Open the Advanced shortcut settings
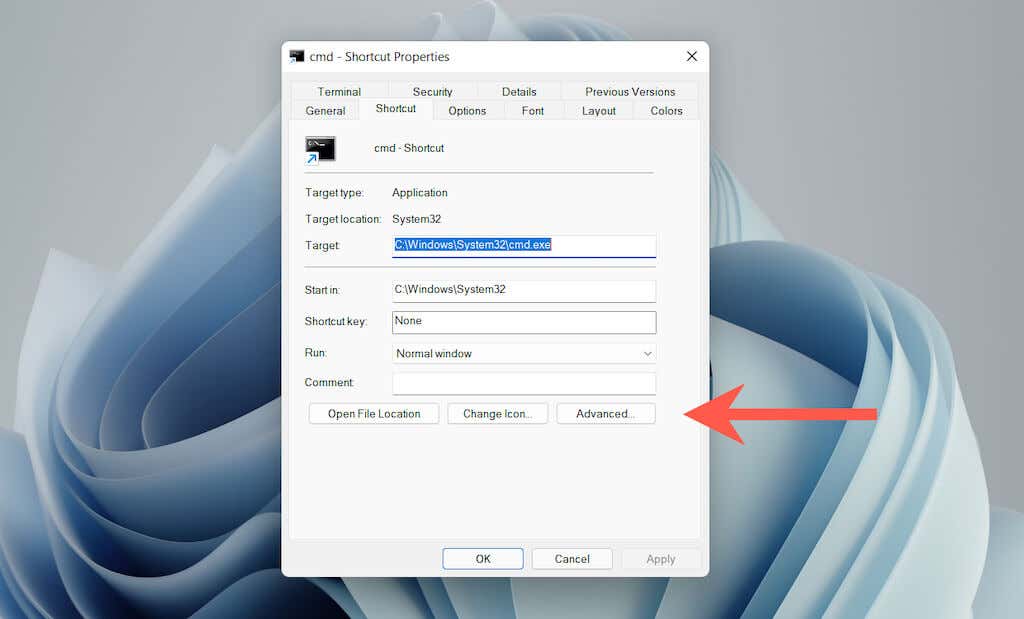Image resolution: width=1024 pixels, height=619 pixels. click(x=606, y=413)
